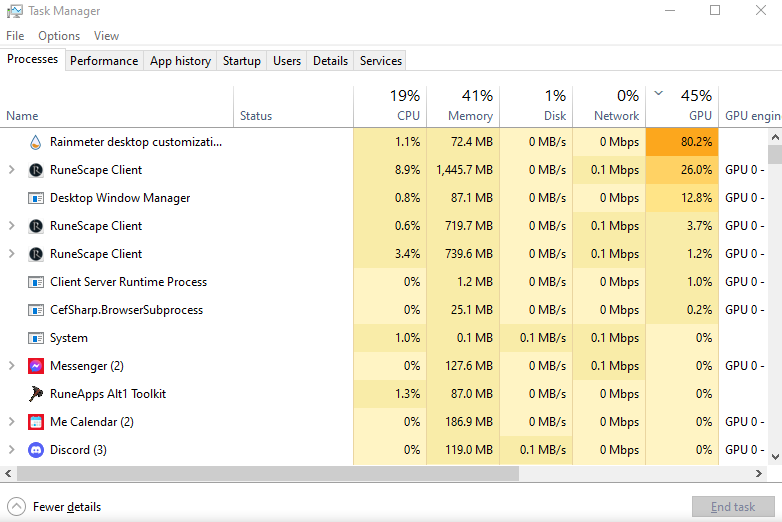Collapse view with Fewer details arrow icon
The height and width of the screenshot is (522, 782).
coord(16,507)
